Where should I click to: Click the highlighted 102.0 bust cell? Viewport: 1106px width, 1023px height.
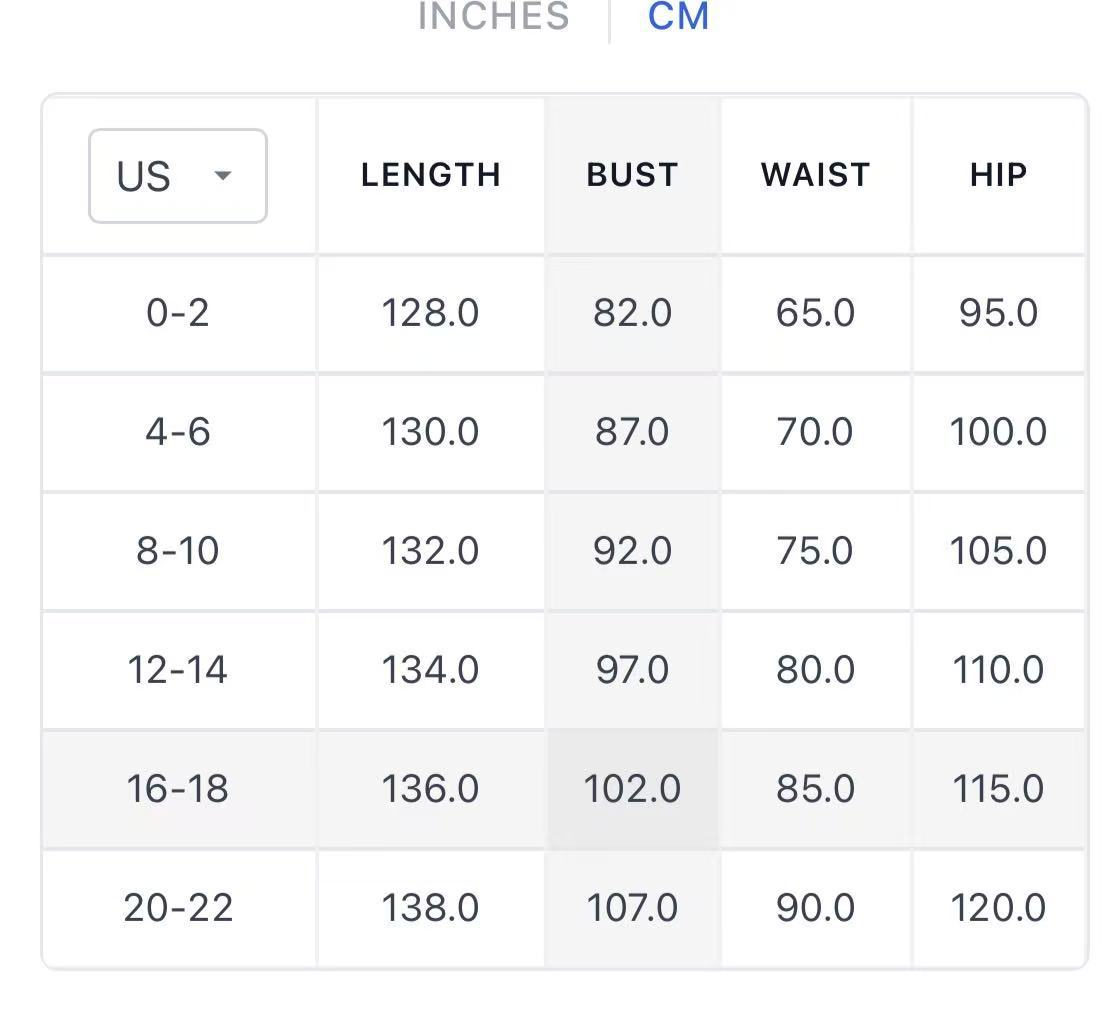[x=632, y=789]
